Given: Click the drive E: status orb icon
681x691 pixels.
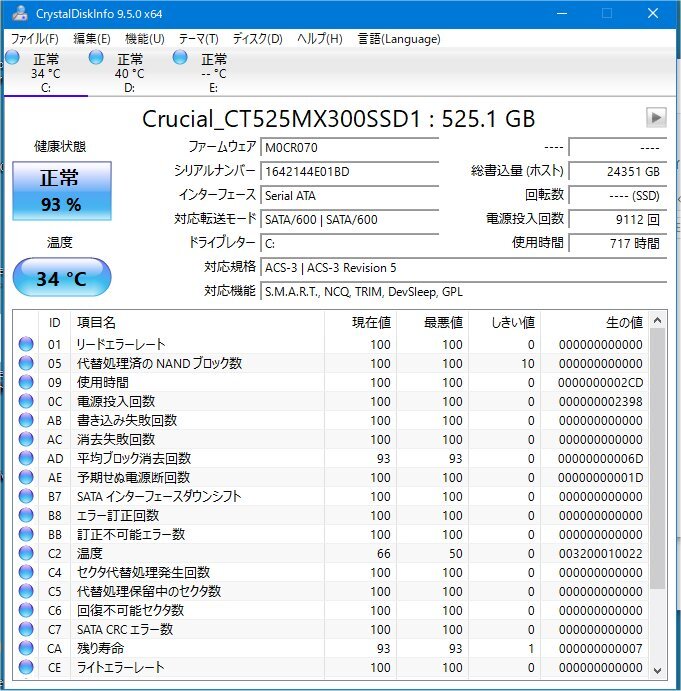Looking at the screenshot, I should pos(179,57).
